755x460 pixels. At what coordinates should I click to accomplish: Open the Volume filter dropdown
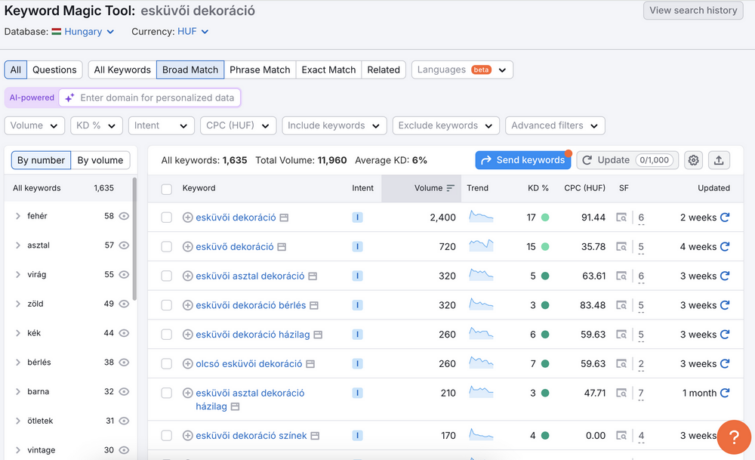[x=34, y=126]
